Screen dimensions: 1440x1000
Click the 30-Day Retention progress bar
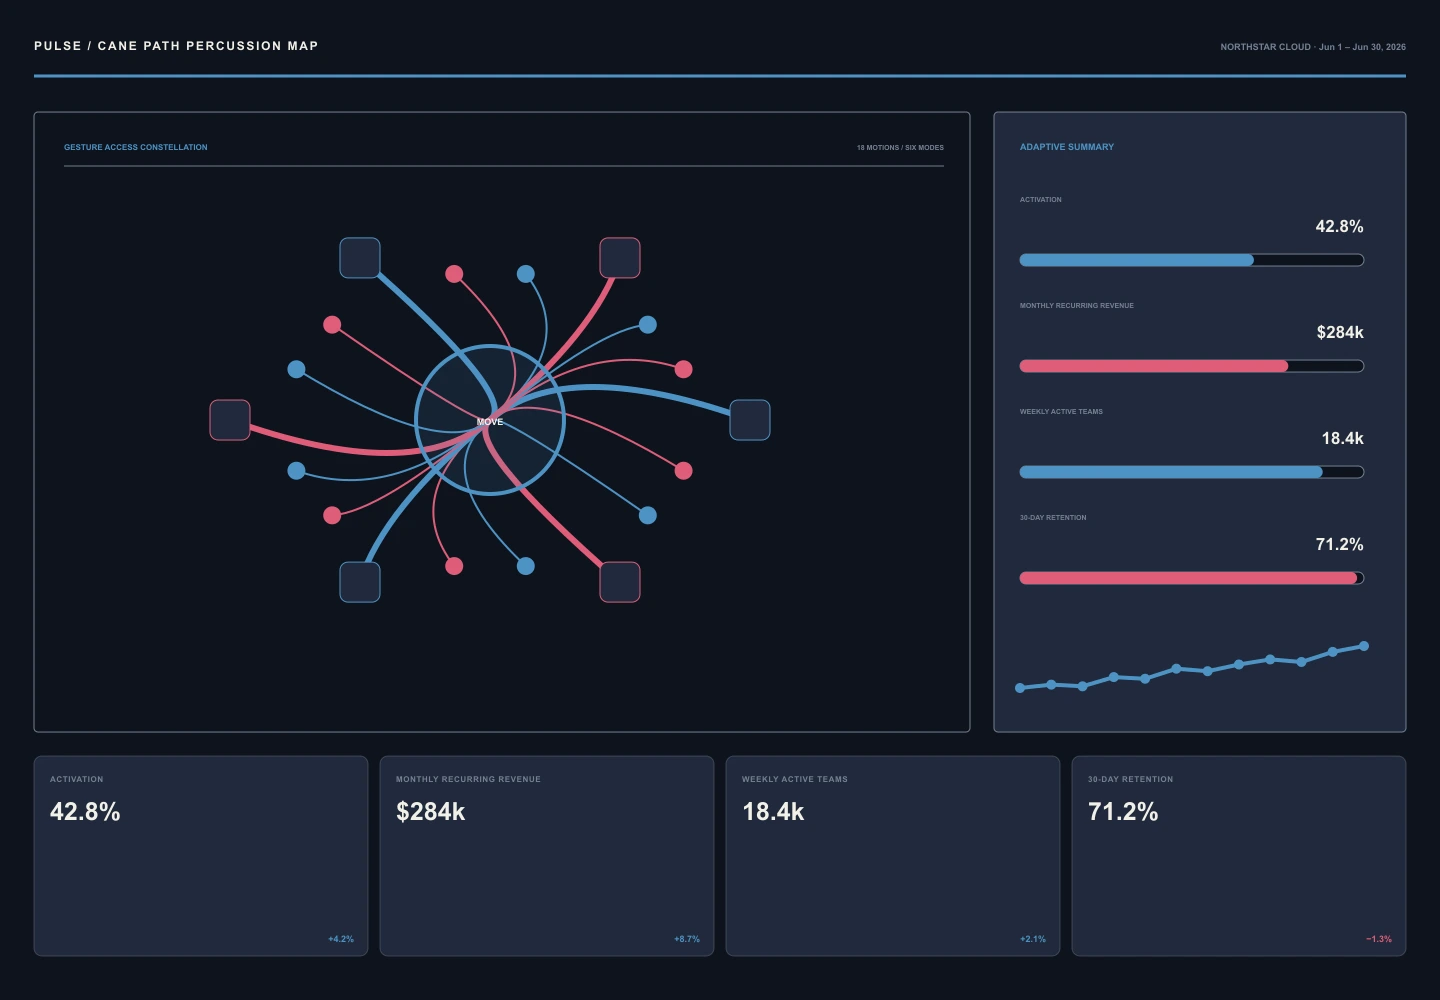point(1192,578)
